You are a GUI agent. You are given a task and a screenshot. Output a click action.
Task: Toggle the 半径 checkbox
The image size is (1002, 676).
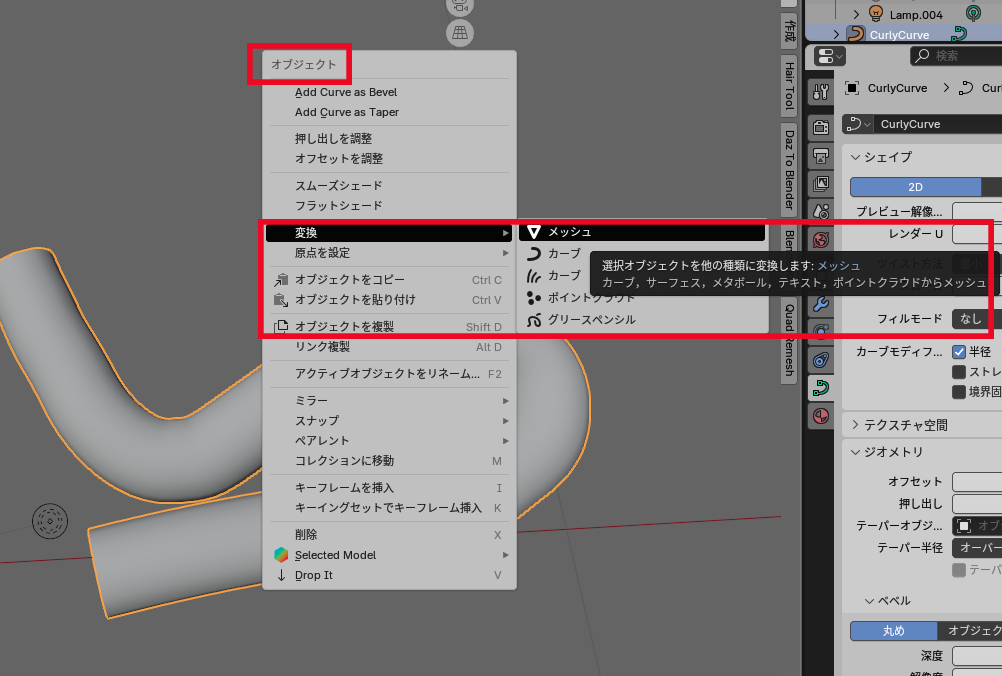[x=959, y=352]
